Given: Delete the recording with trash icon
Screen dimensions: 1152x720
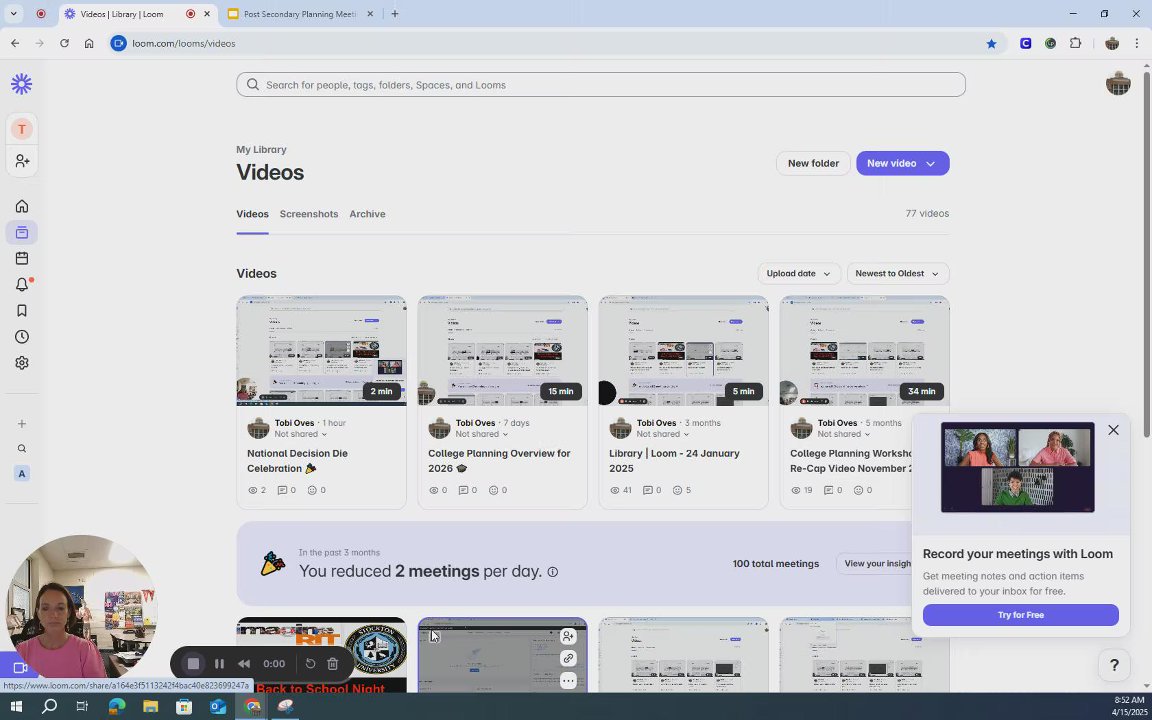Looking at the screenshot, I should pyautogui.click(x=332, y=664).
